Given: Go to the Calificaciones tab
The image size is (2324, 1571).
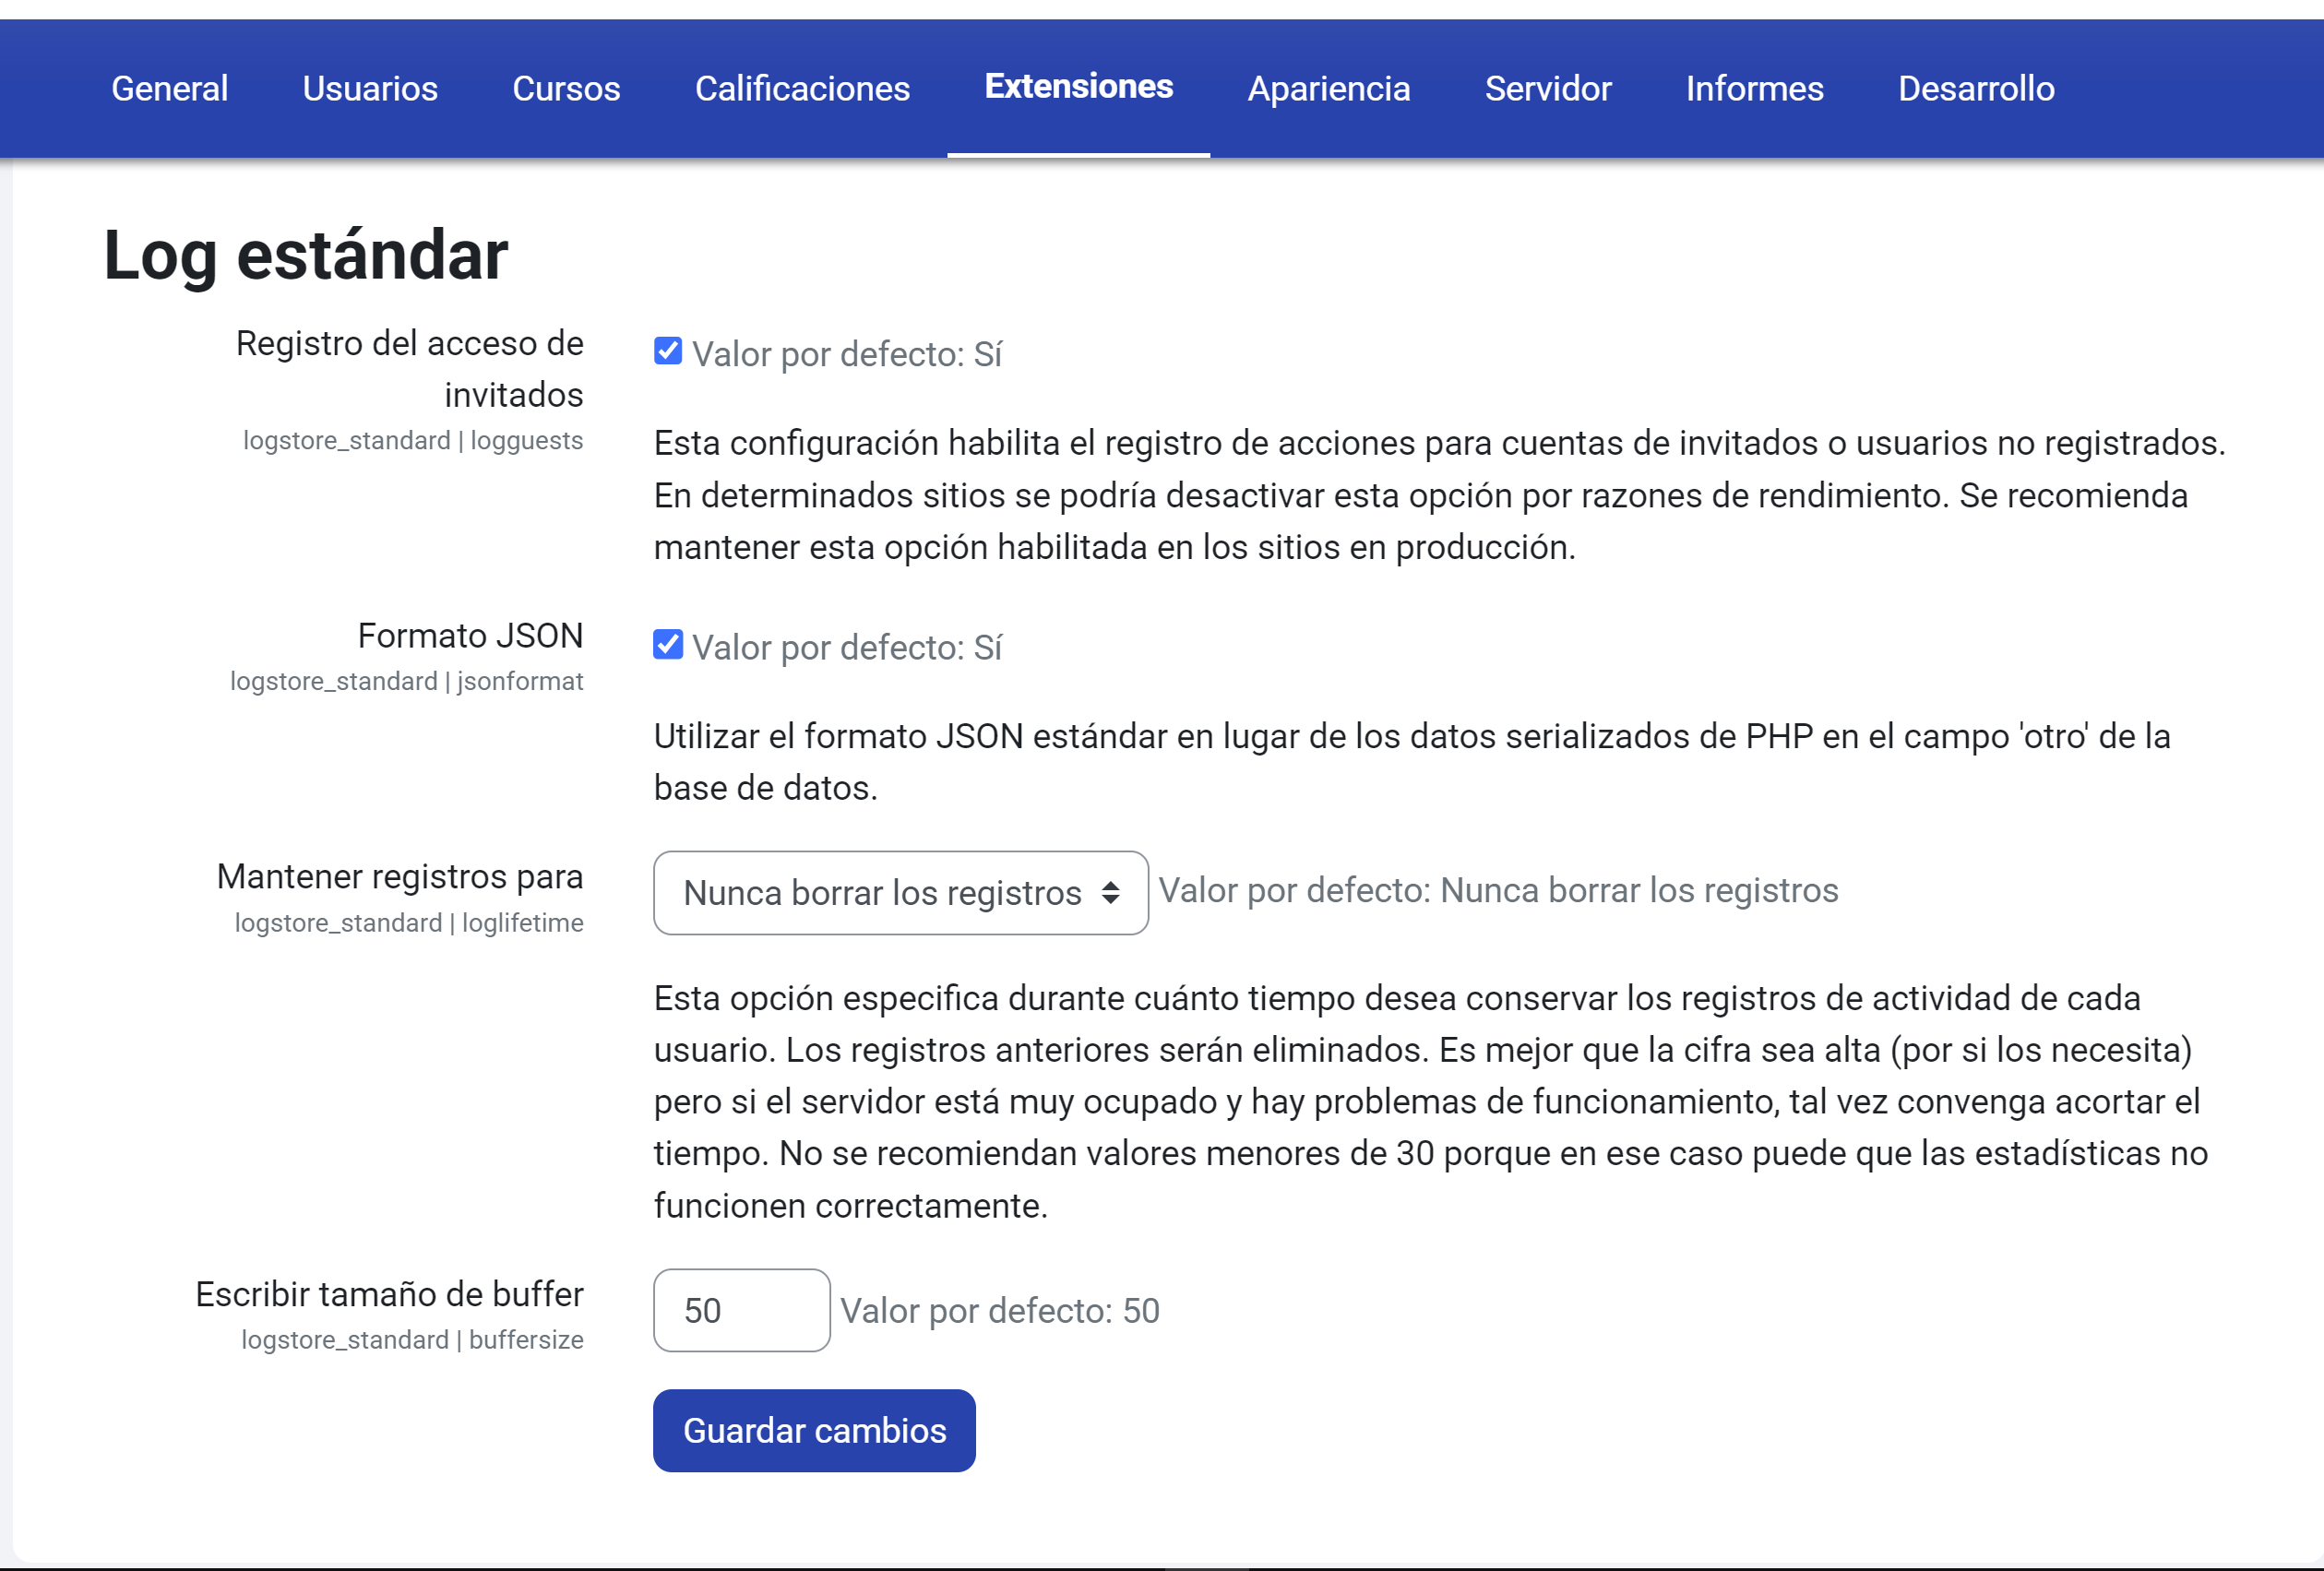Looking at the screenshot, I should (x=802, y=88).
